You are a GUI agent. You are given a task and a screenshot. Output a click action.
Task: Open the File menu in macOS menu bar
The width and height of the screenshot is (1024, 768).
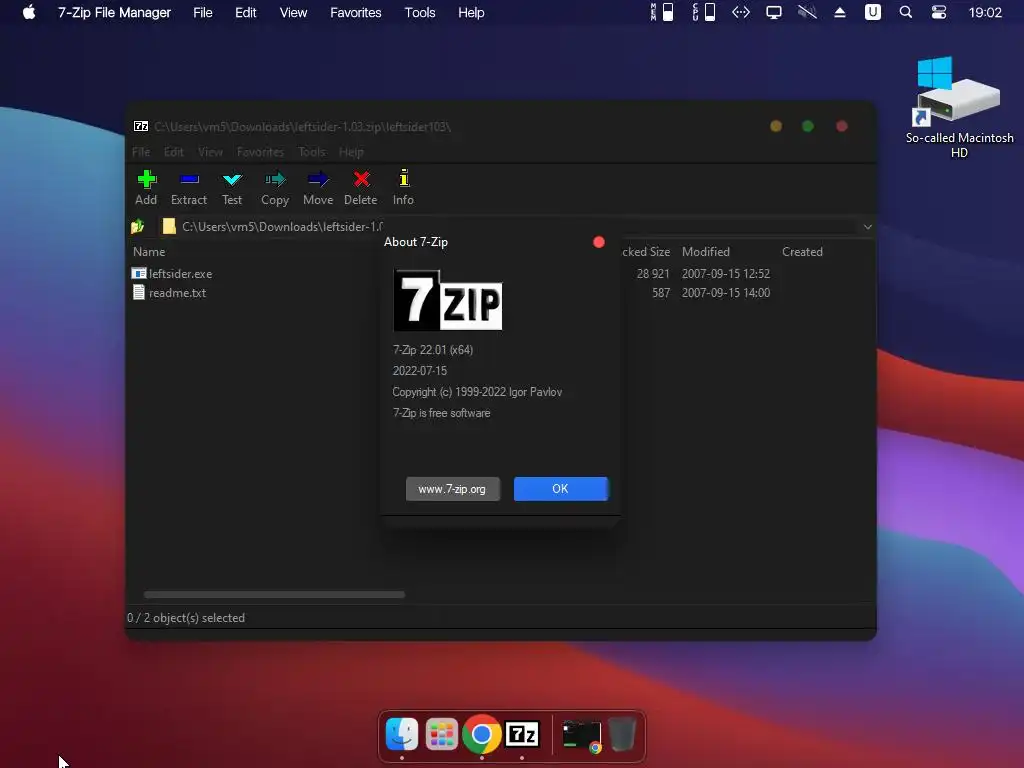point(202,12)
